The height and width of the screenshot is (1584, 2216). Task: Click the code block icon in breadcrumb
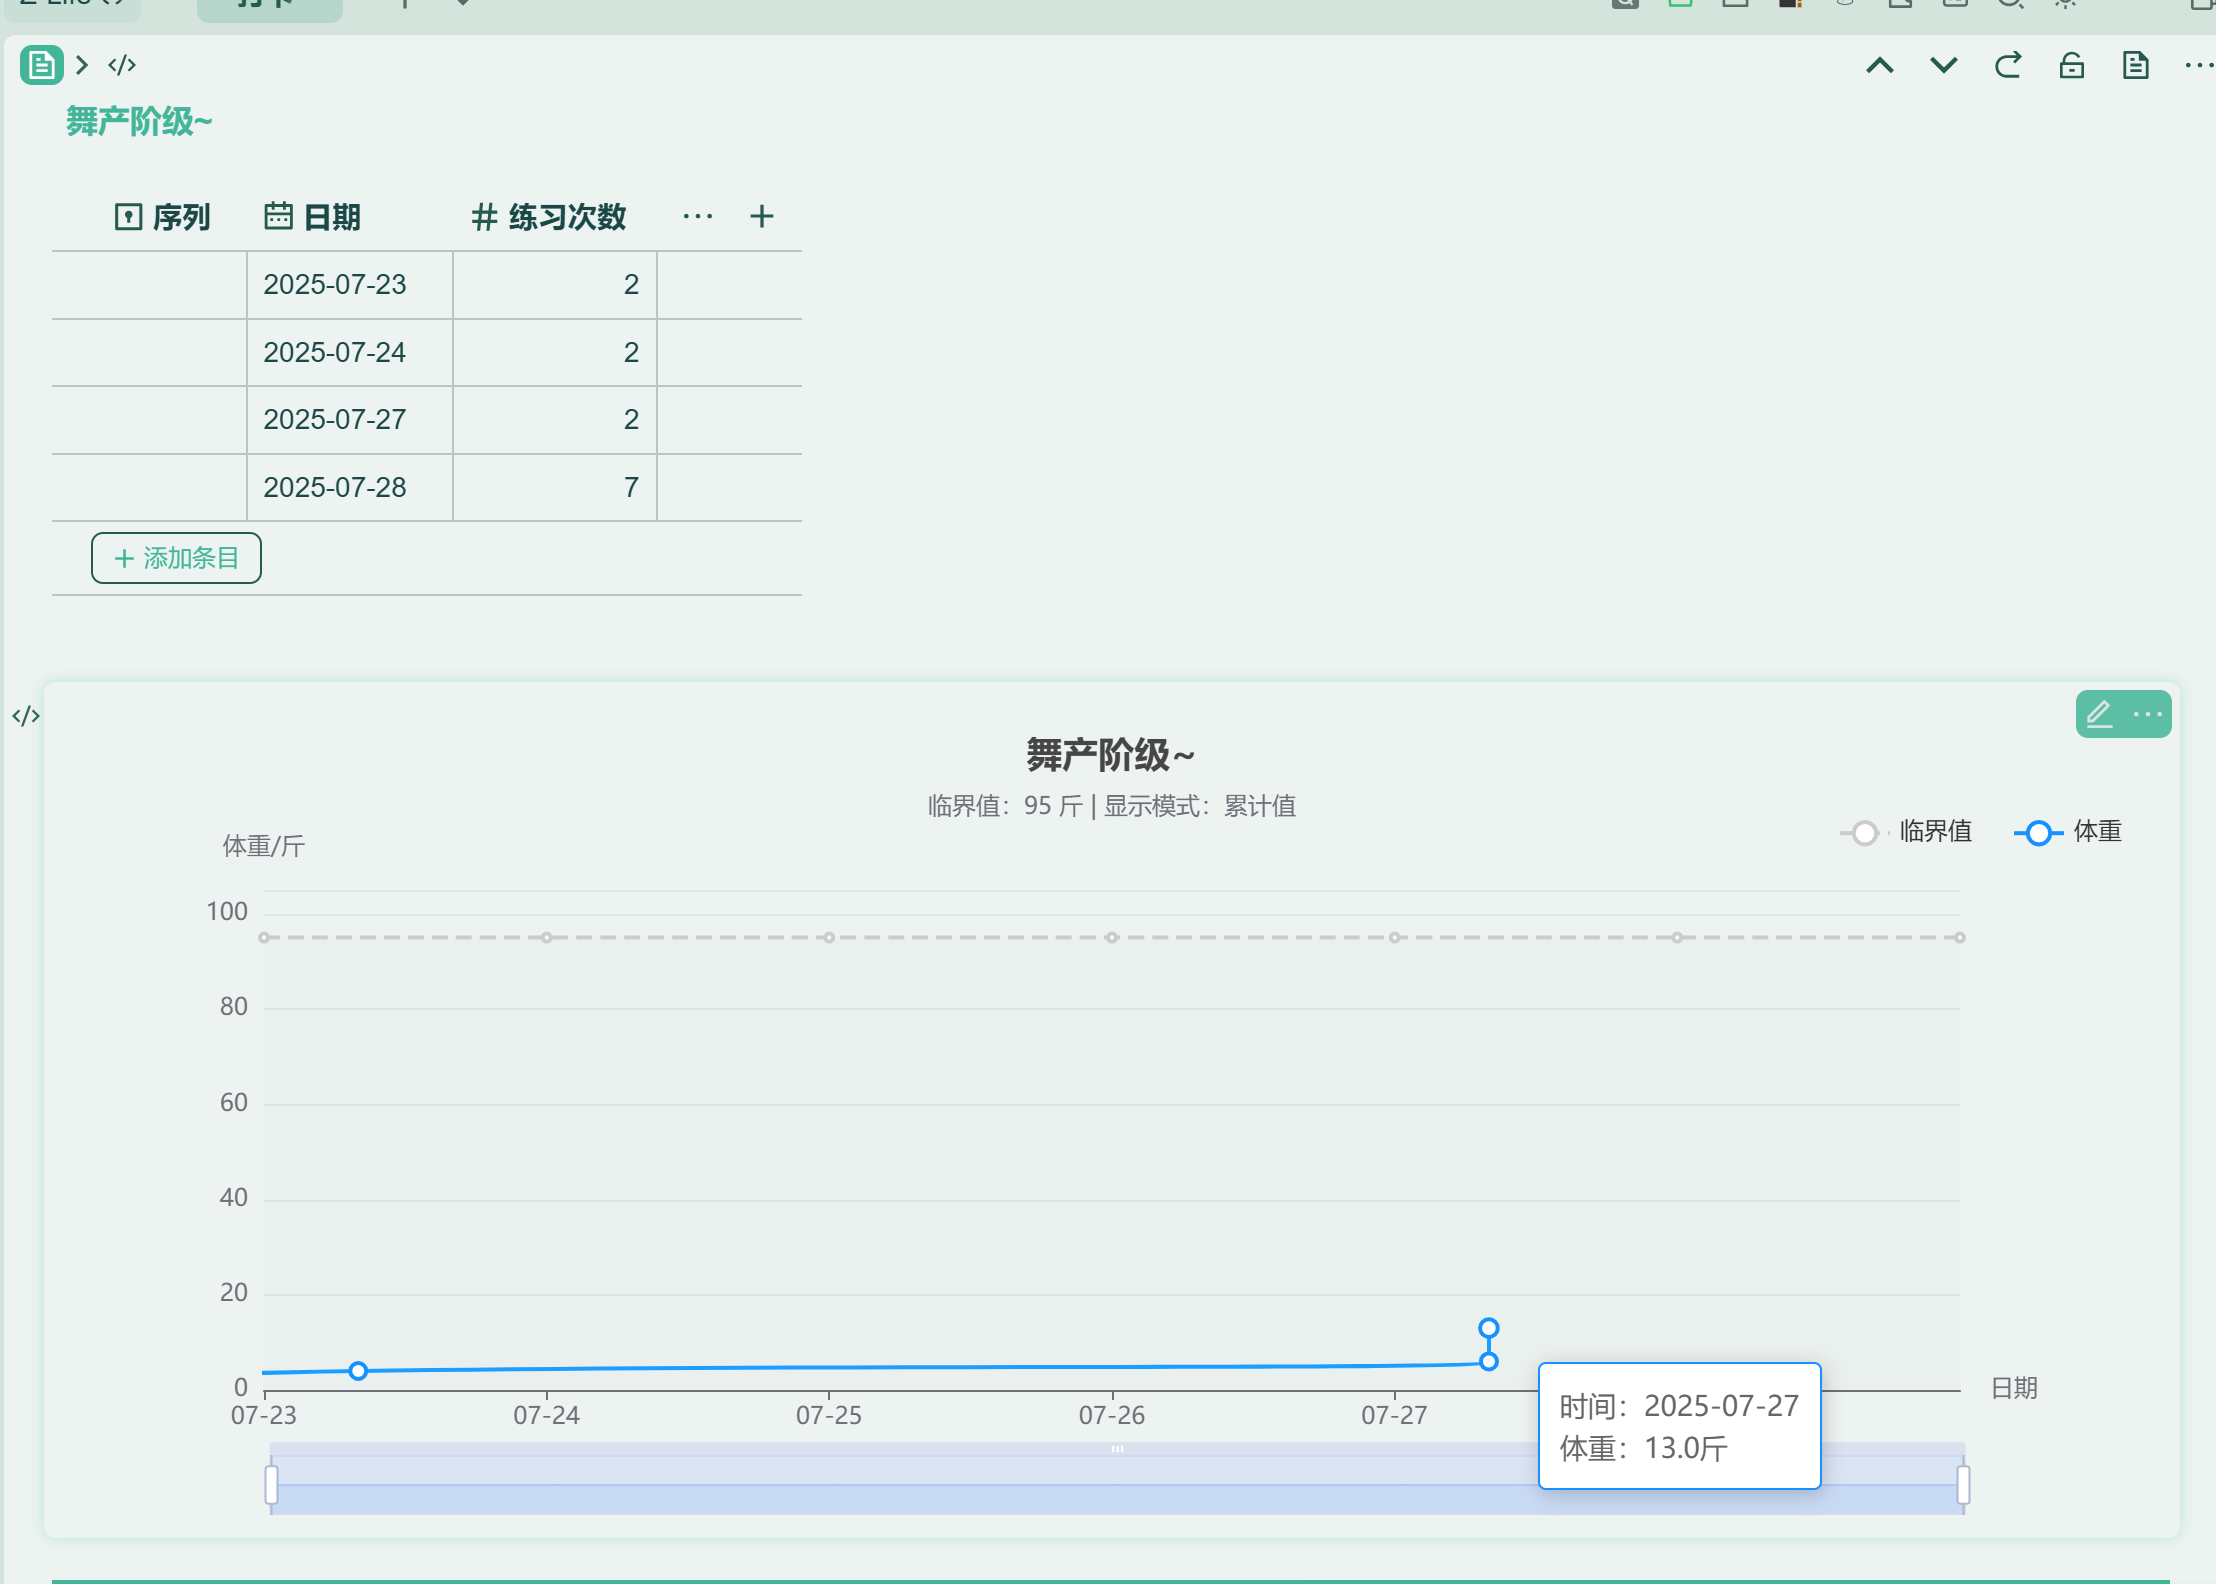[x=122, y=66]
